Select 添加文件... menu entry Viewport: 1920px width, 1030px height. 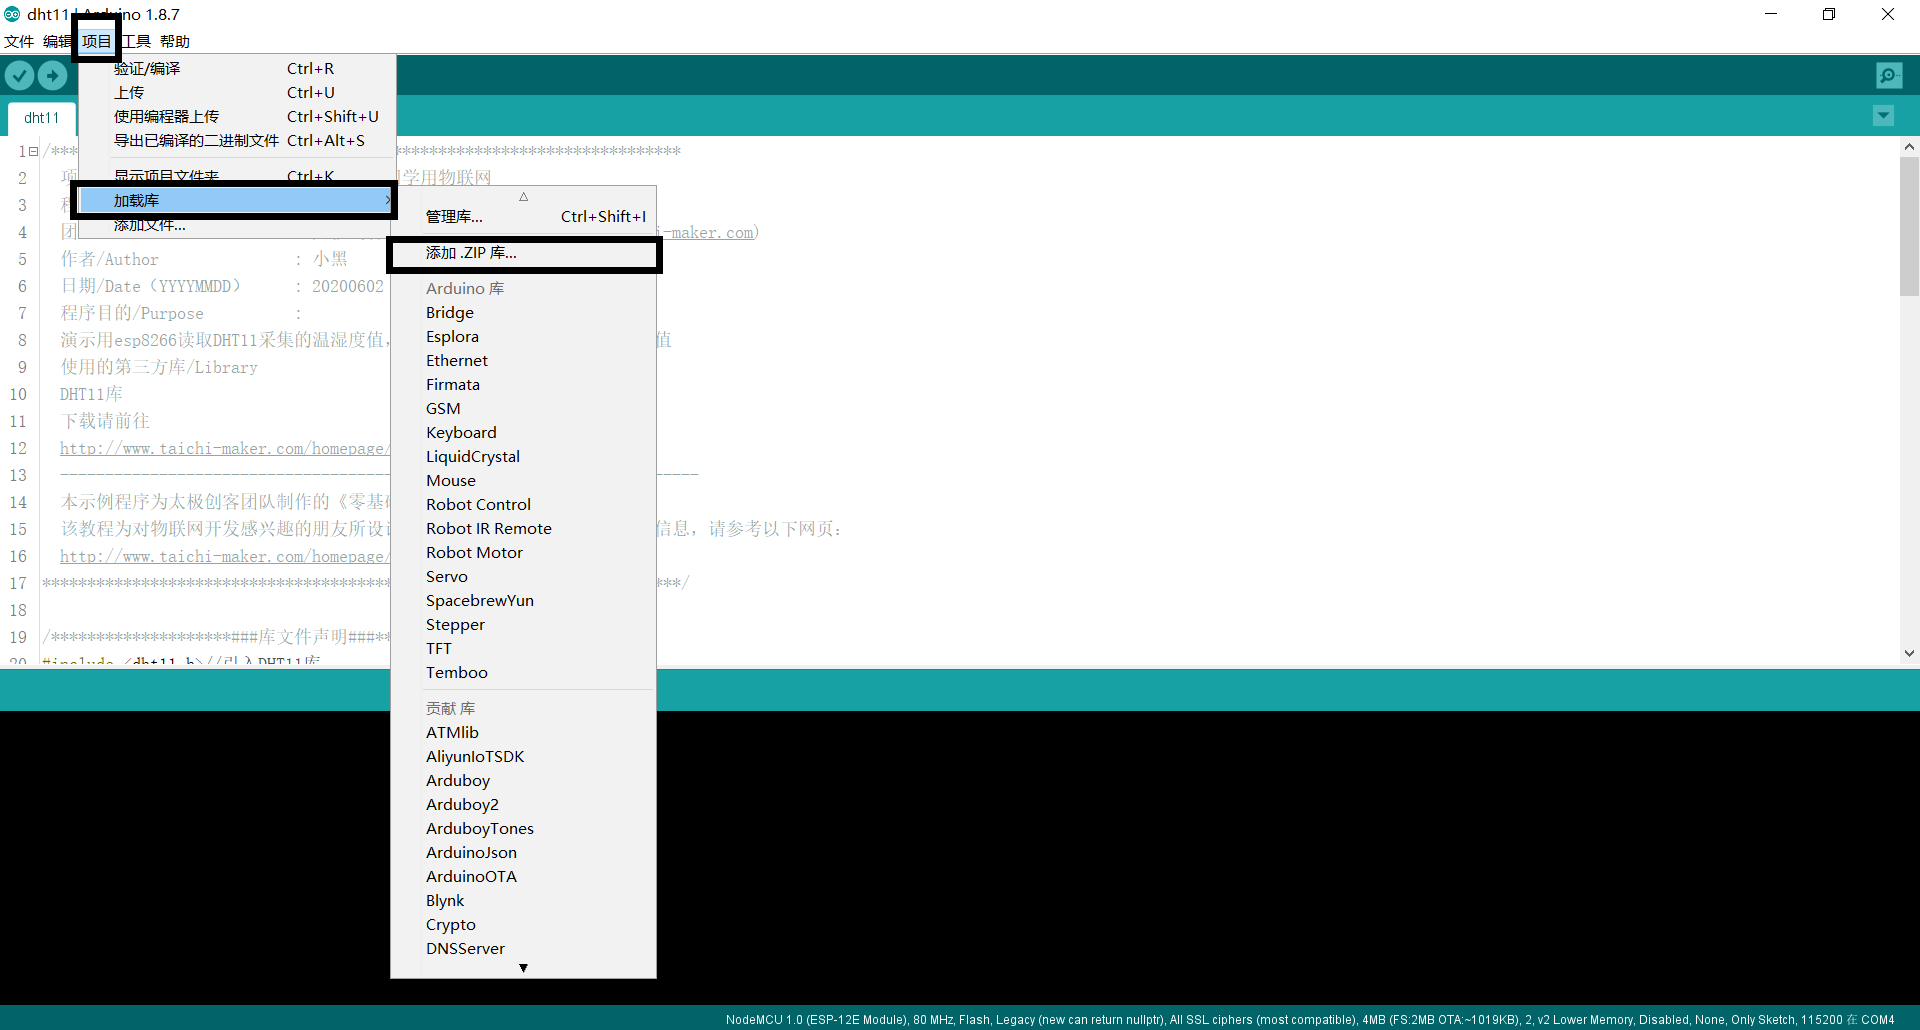pyautogui.click(x=237, y=226)
